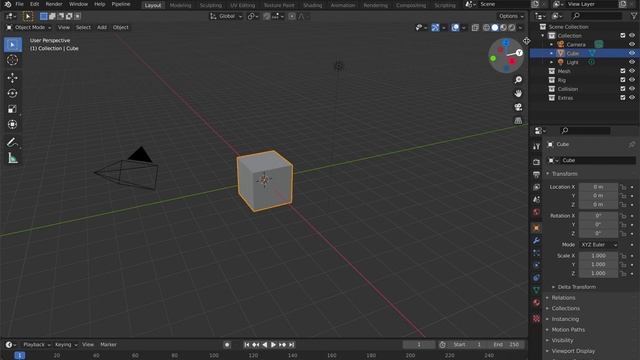Viewport: 640px width, 360px height.
Task: Toggle X-ray view icon
Action: 475,27
